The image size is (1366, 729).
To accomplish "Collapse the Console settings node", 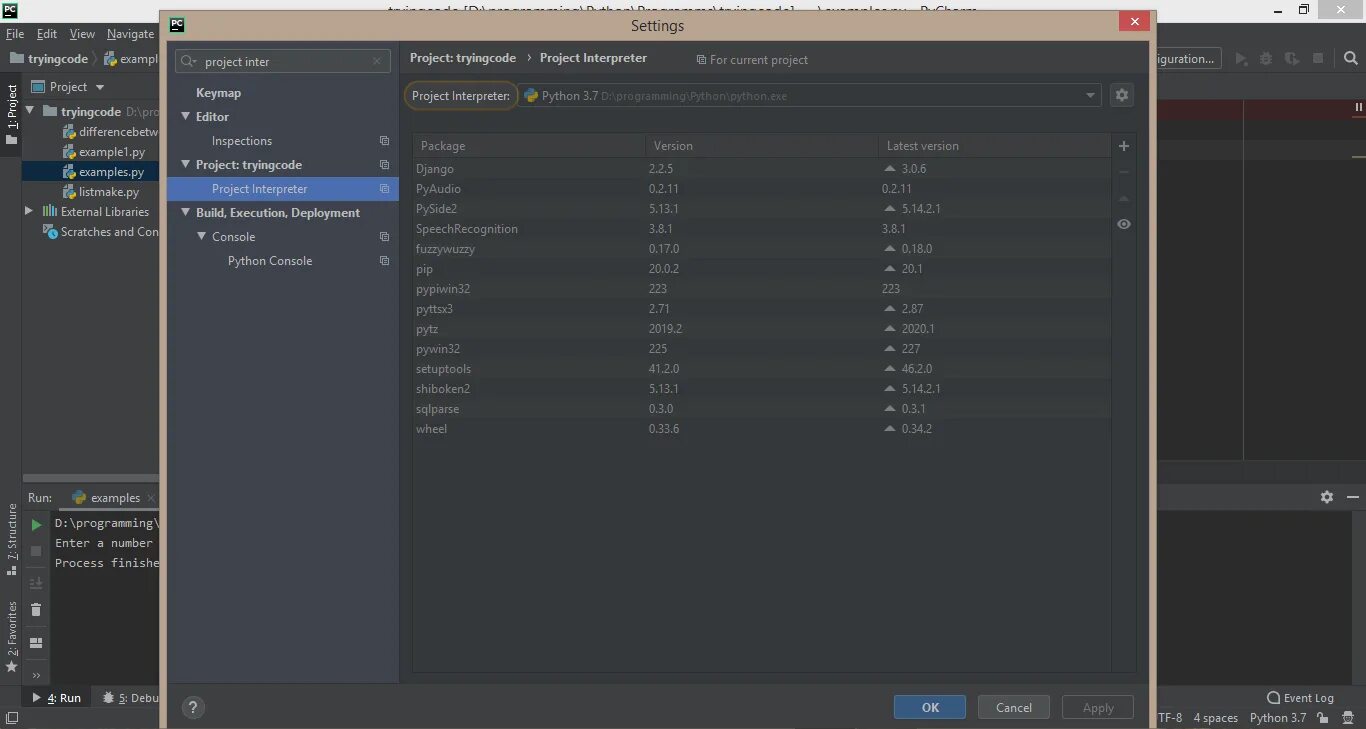I will (x=201, y=237).
